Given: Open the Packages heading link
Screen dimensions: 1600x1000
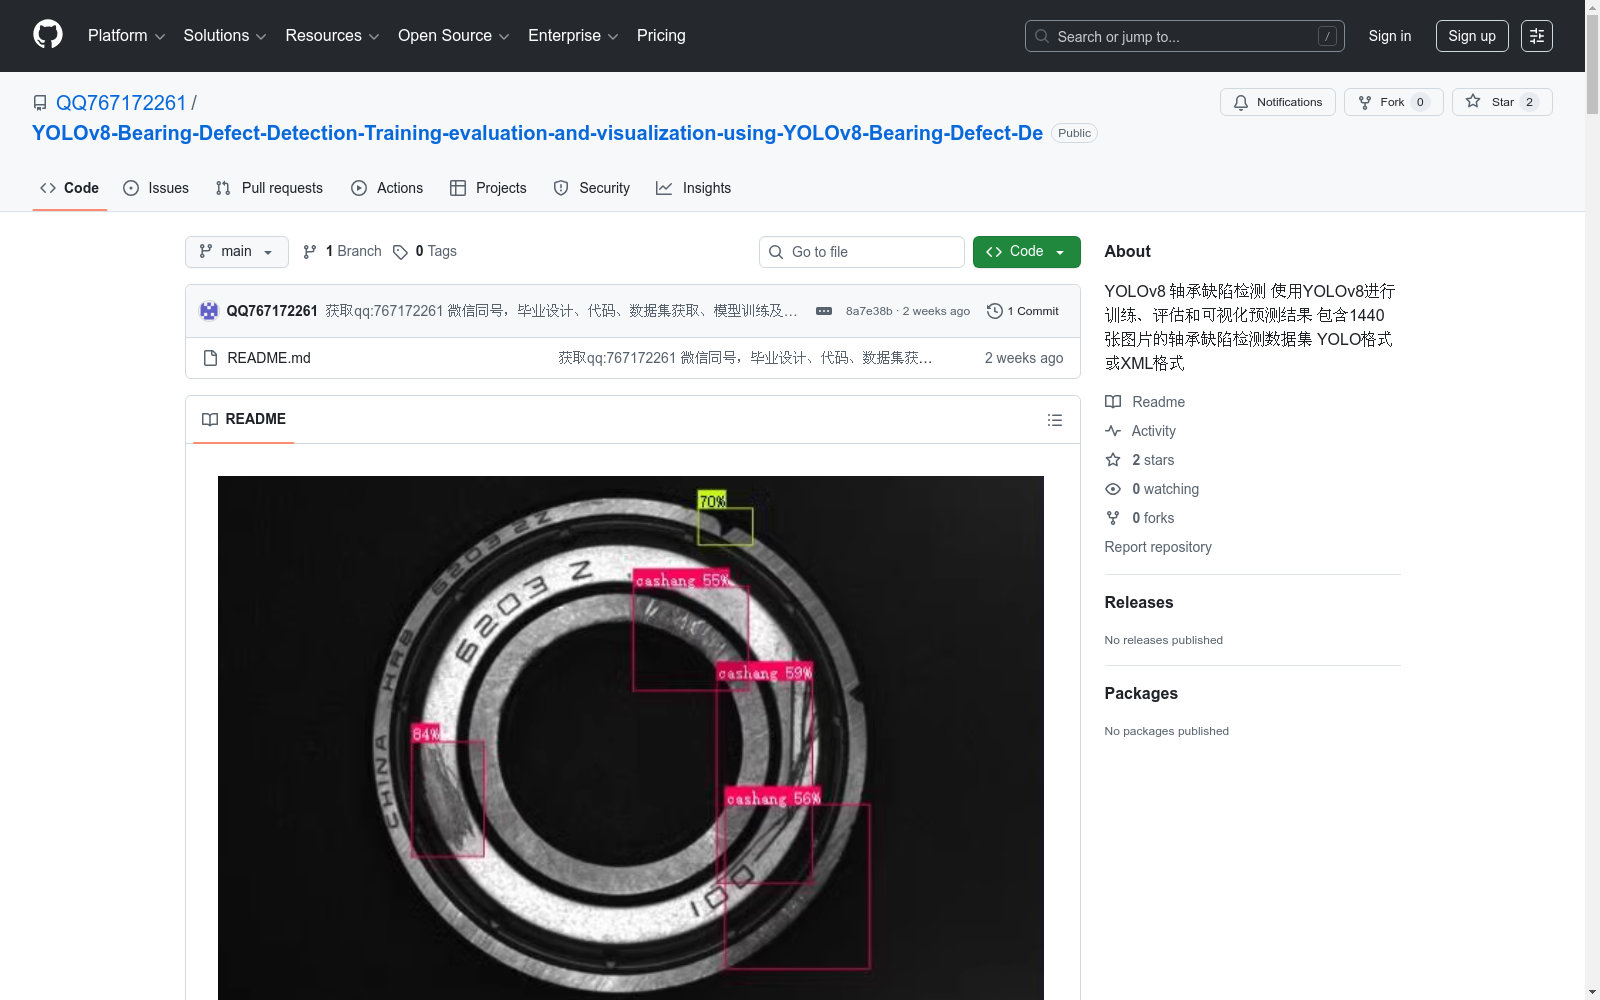Looking at the screenshot, I should [x=1141, y=693].
